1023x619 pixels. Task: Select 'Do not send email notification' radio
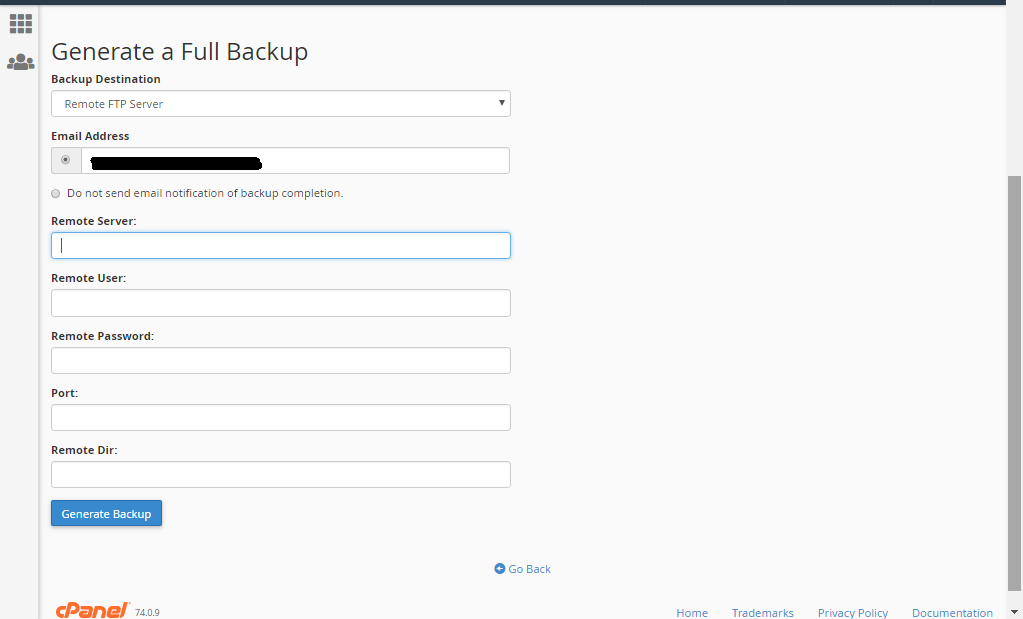(55, 194)
